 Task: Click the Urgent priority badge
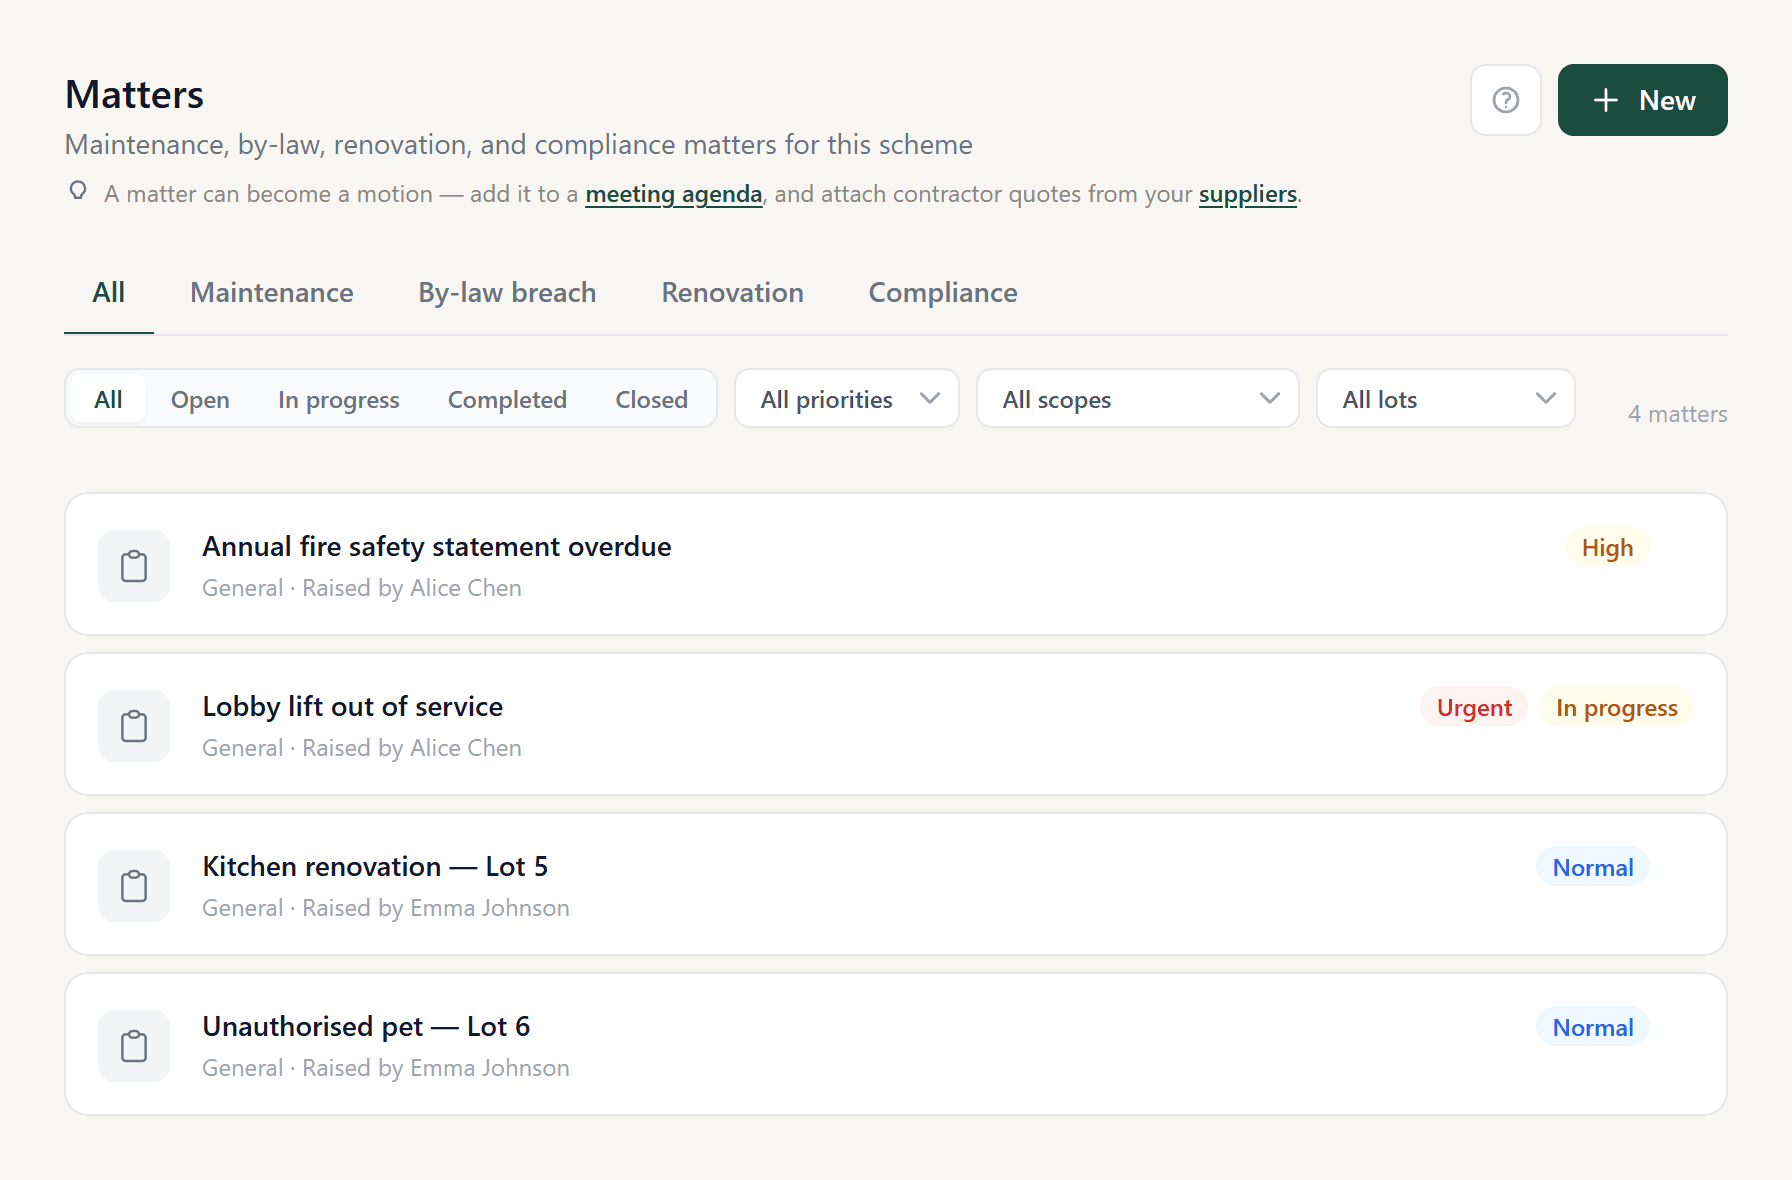[1474, 707]
